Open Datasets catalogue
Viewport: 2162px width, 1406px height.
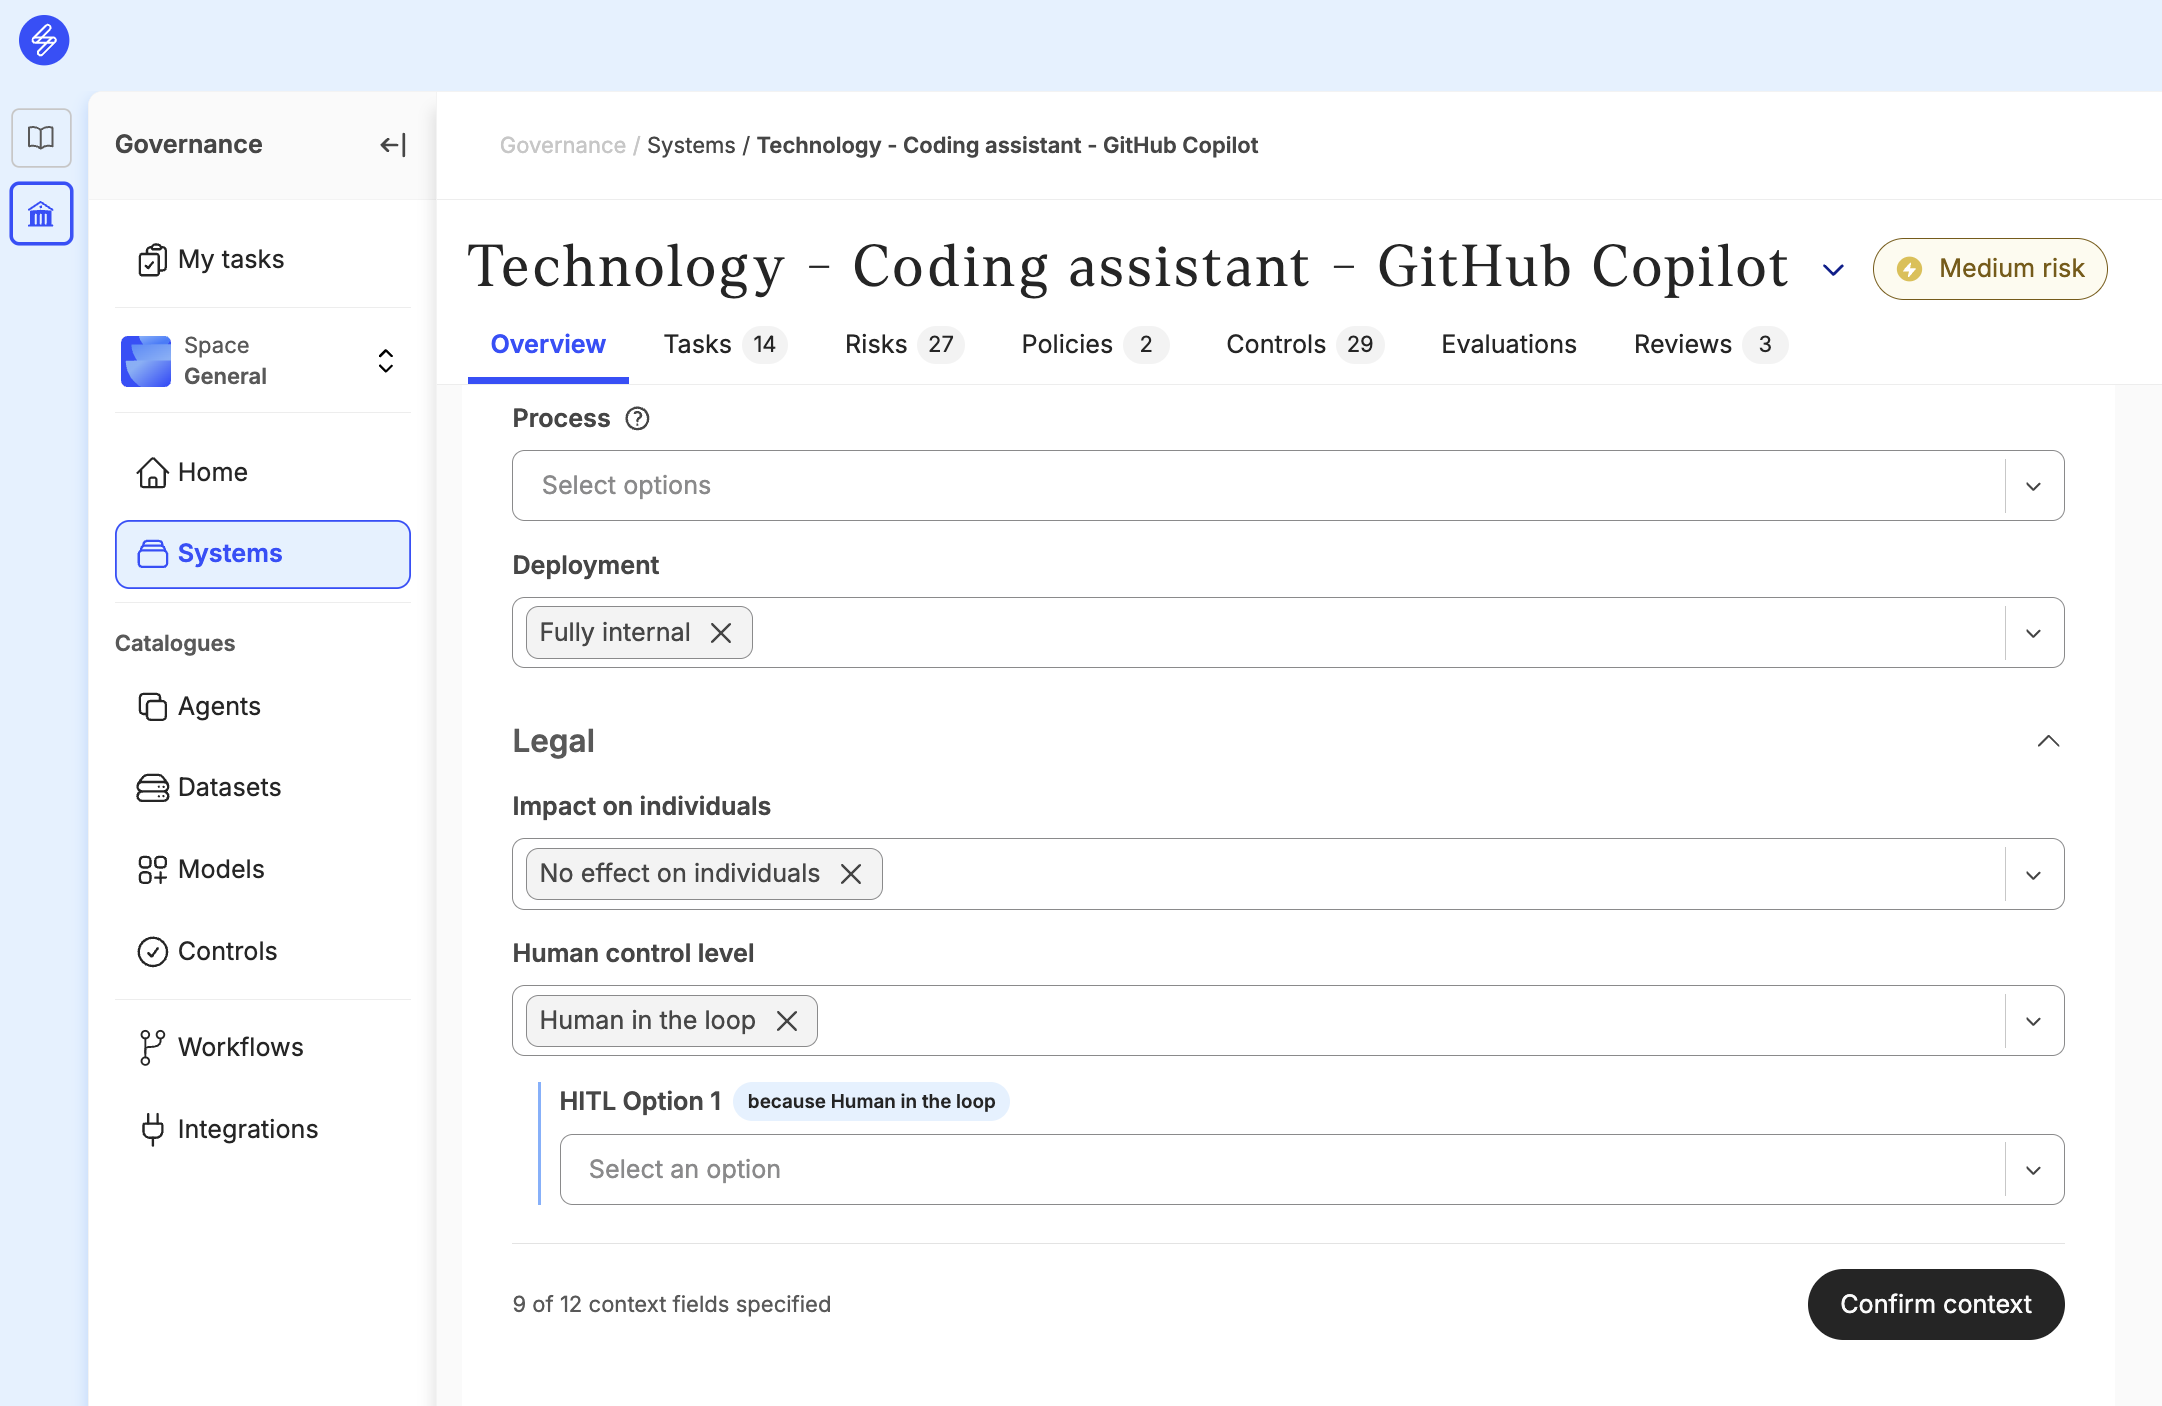263,788
